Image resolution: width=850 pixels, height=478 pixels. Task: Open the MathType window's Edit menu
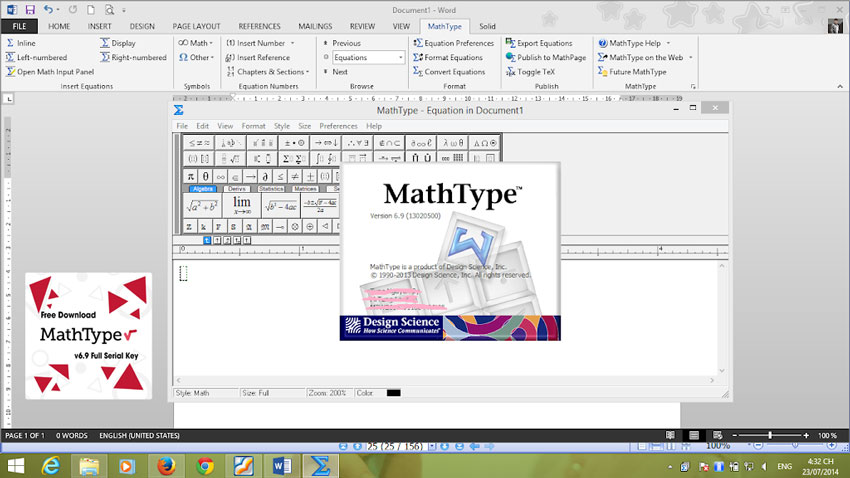202,126
